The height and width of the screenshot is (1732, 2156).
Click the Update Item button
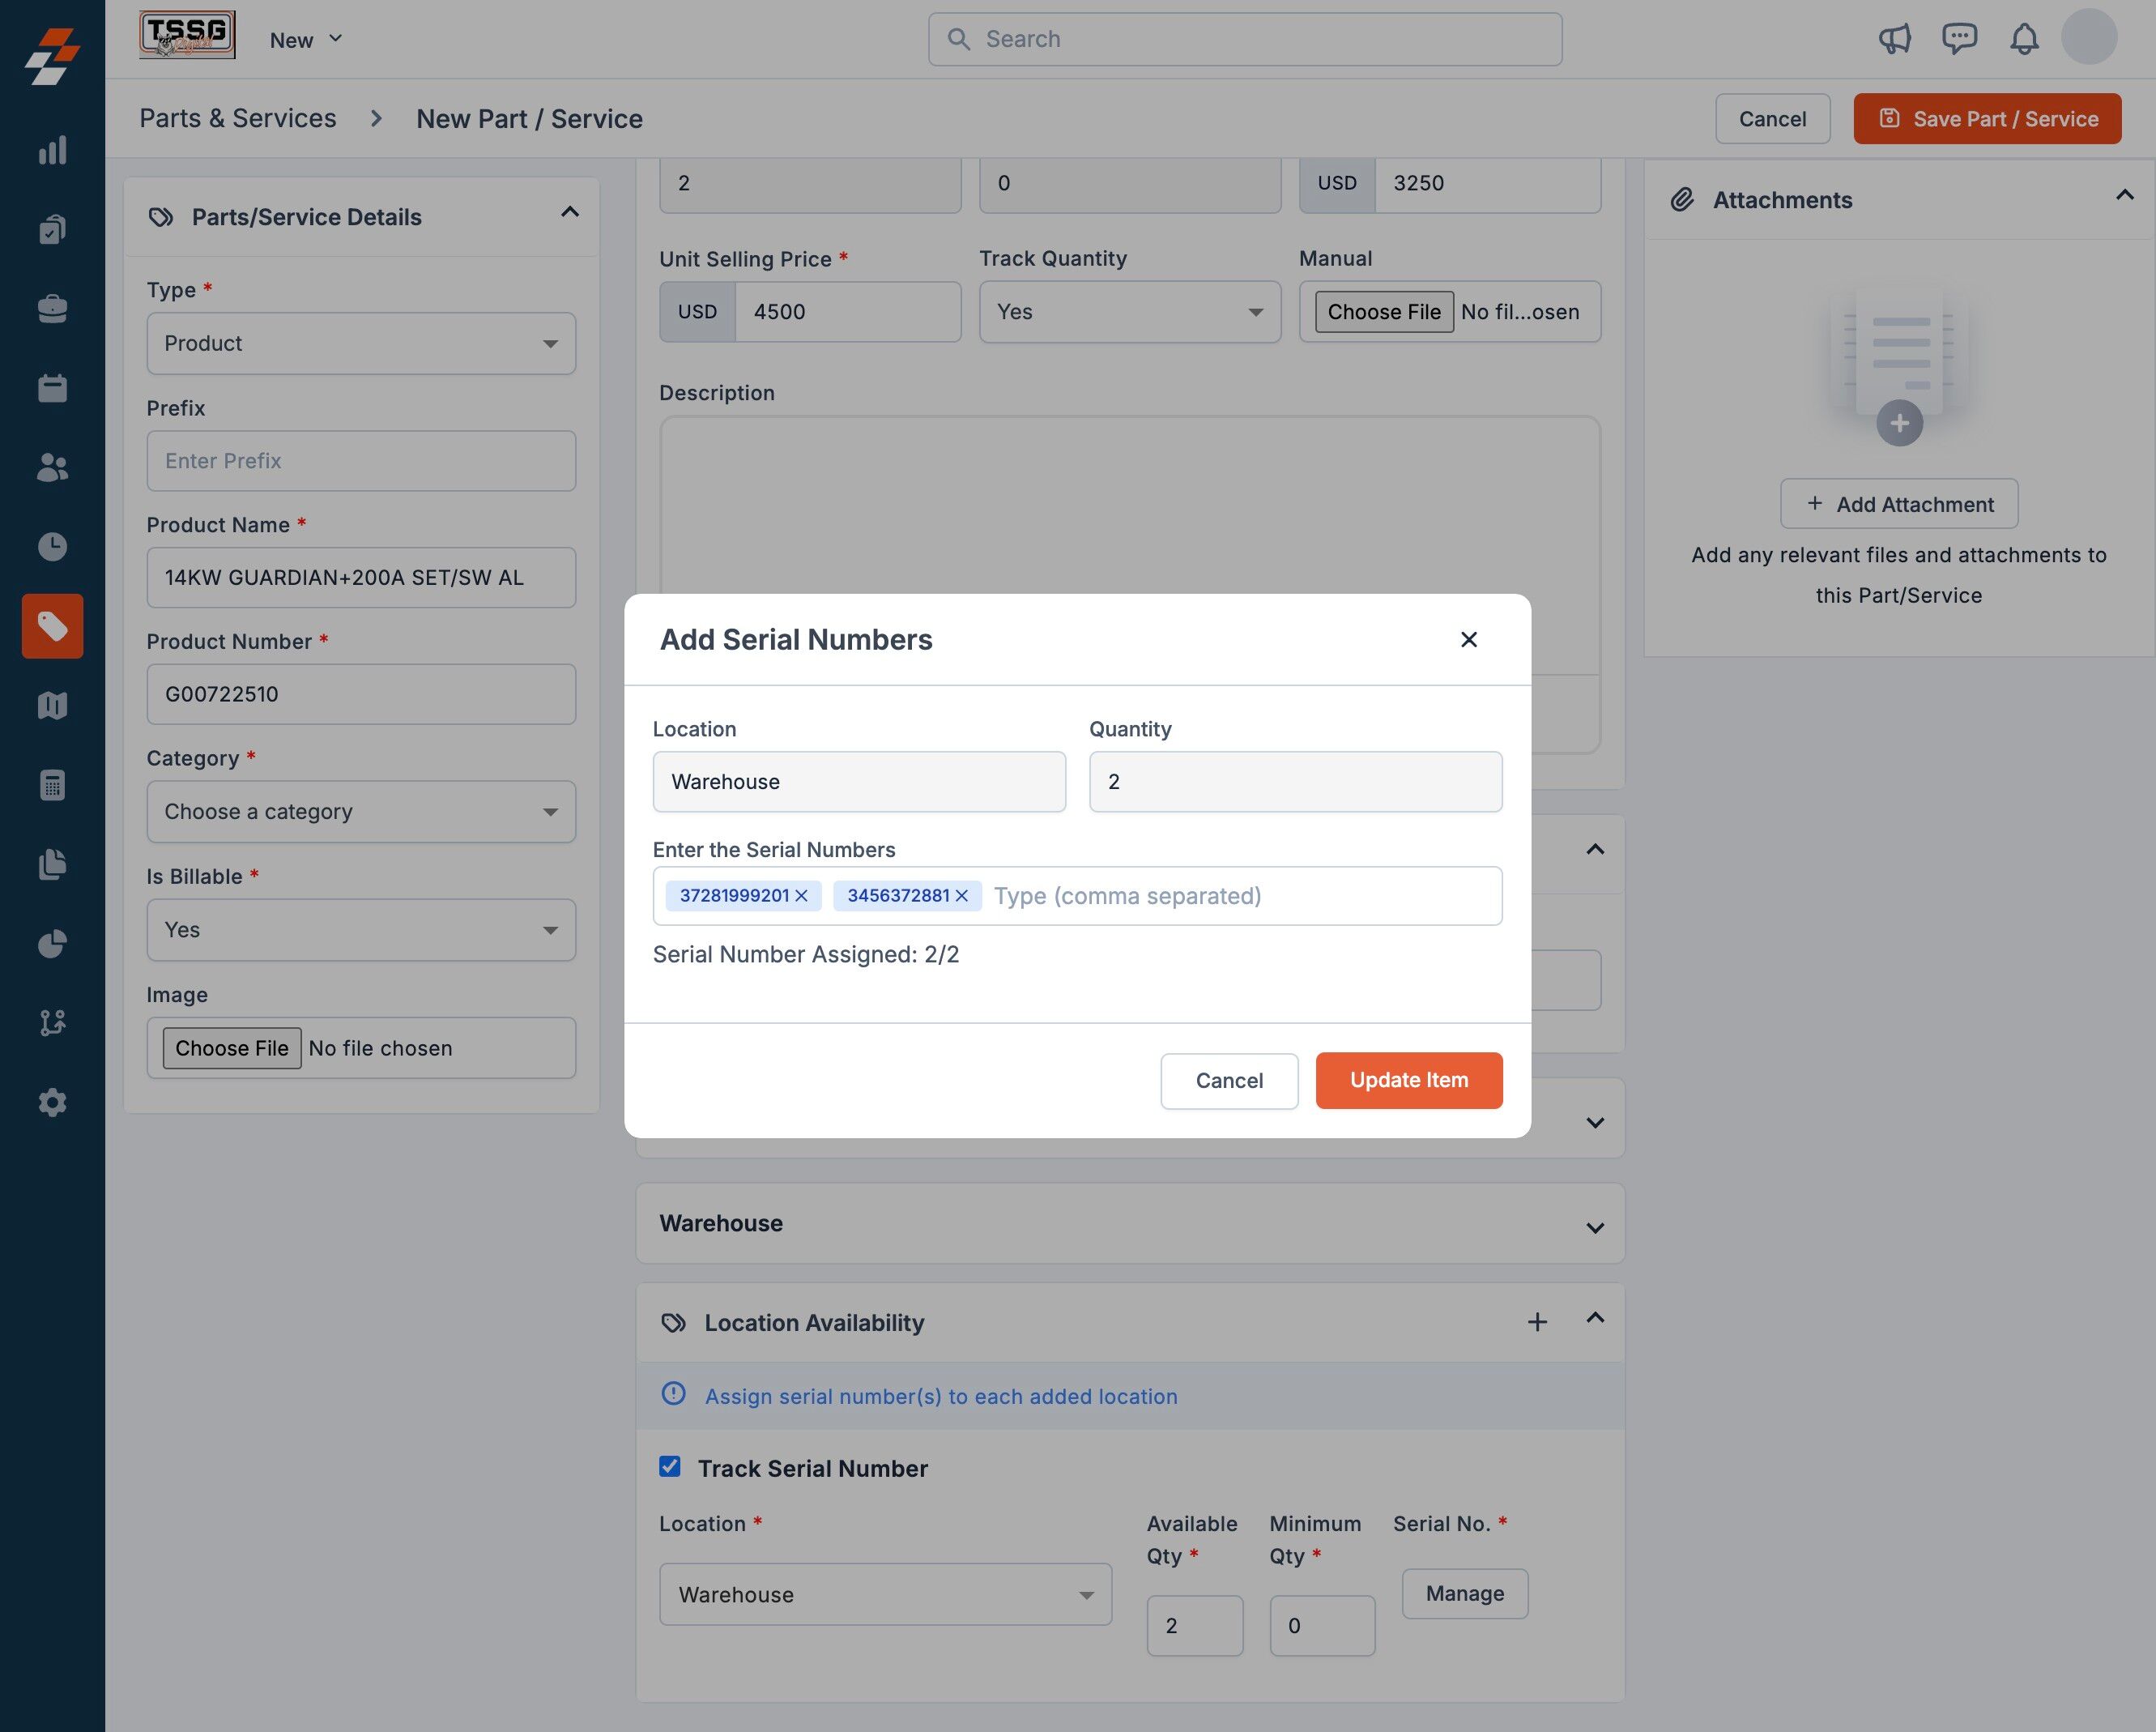point(1408,1080)
